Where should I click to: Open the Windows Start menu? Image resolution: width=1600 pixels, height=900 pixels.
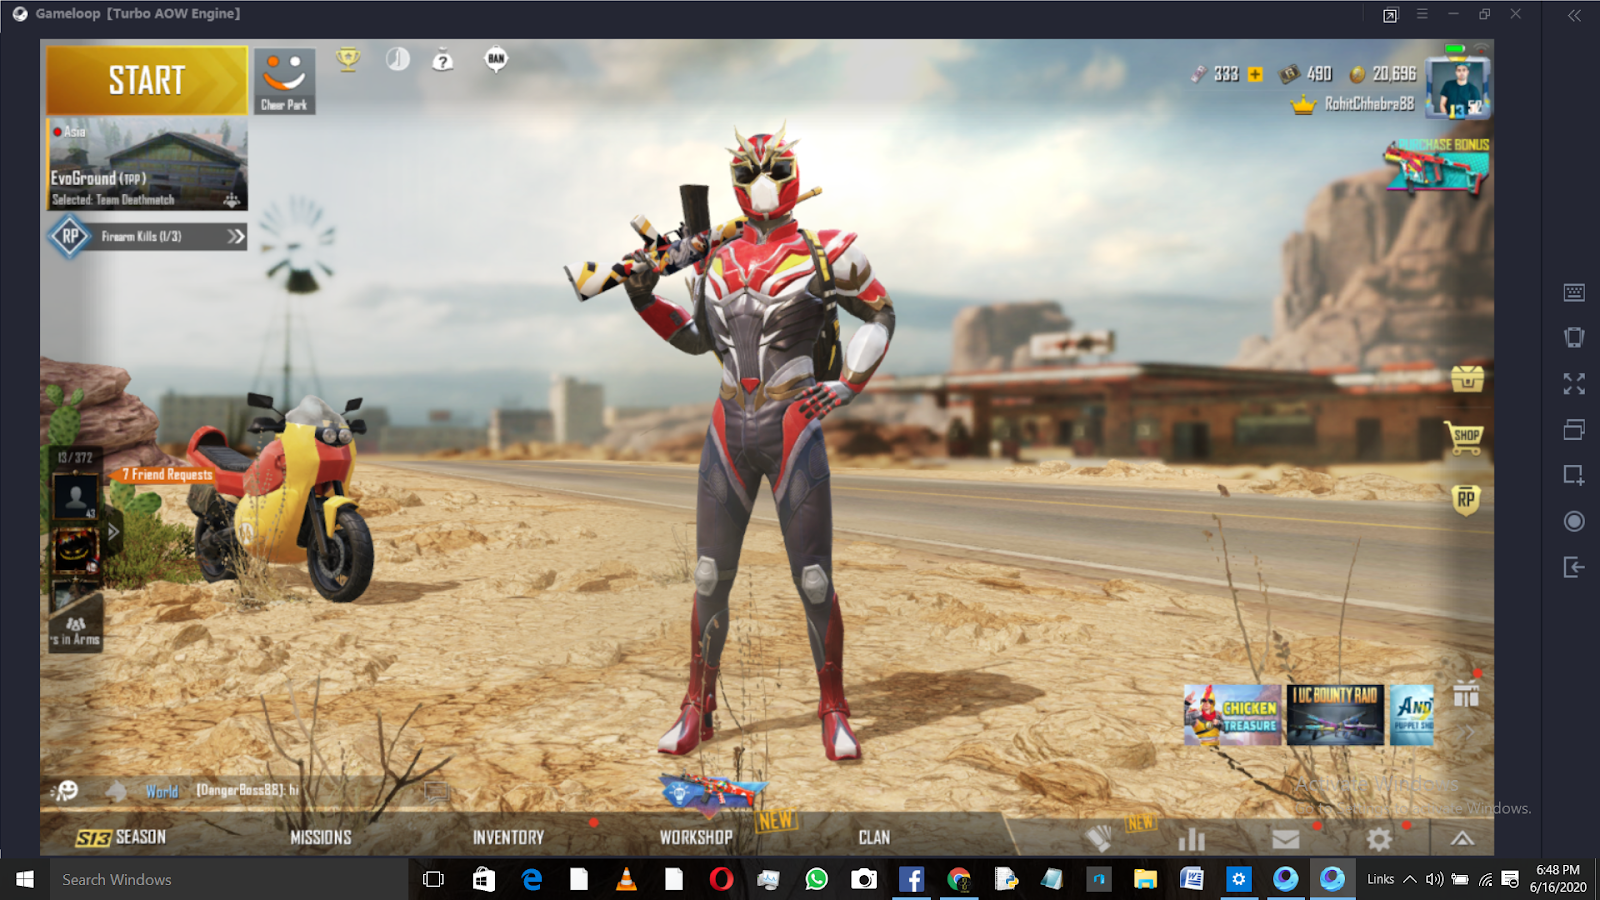pyautogui.click(x=24, y=880)
